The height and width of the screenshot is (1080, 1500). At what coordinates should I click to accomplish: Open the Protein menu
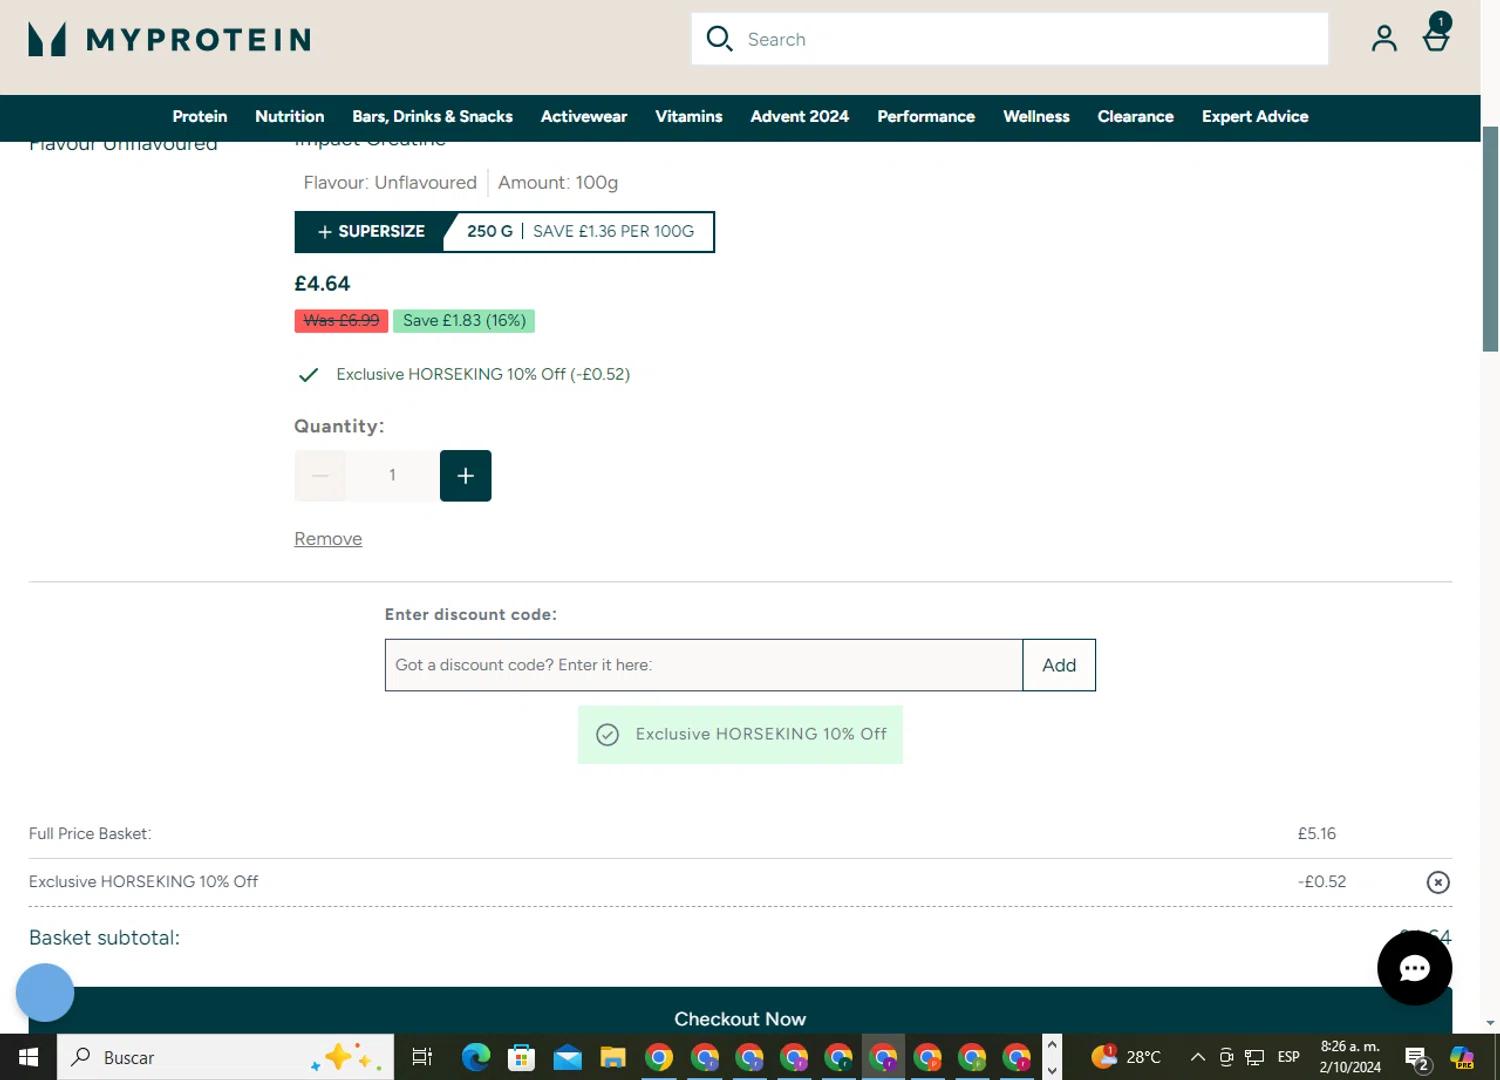point(199,117)
